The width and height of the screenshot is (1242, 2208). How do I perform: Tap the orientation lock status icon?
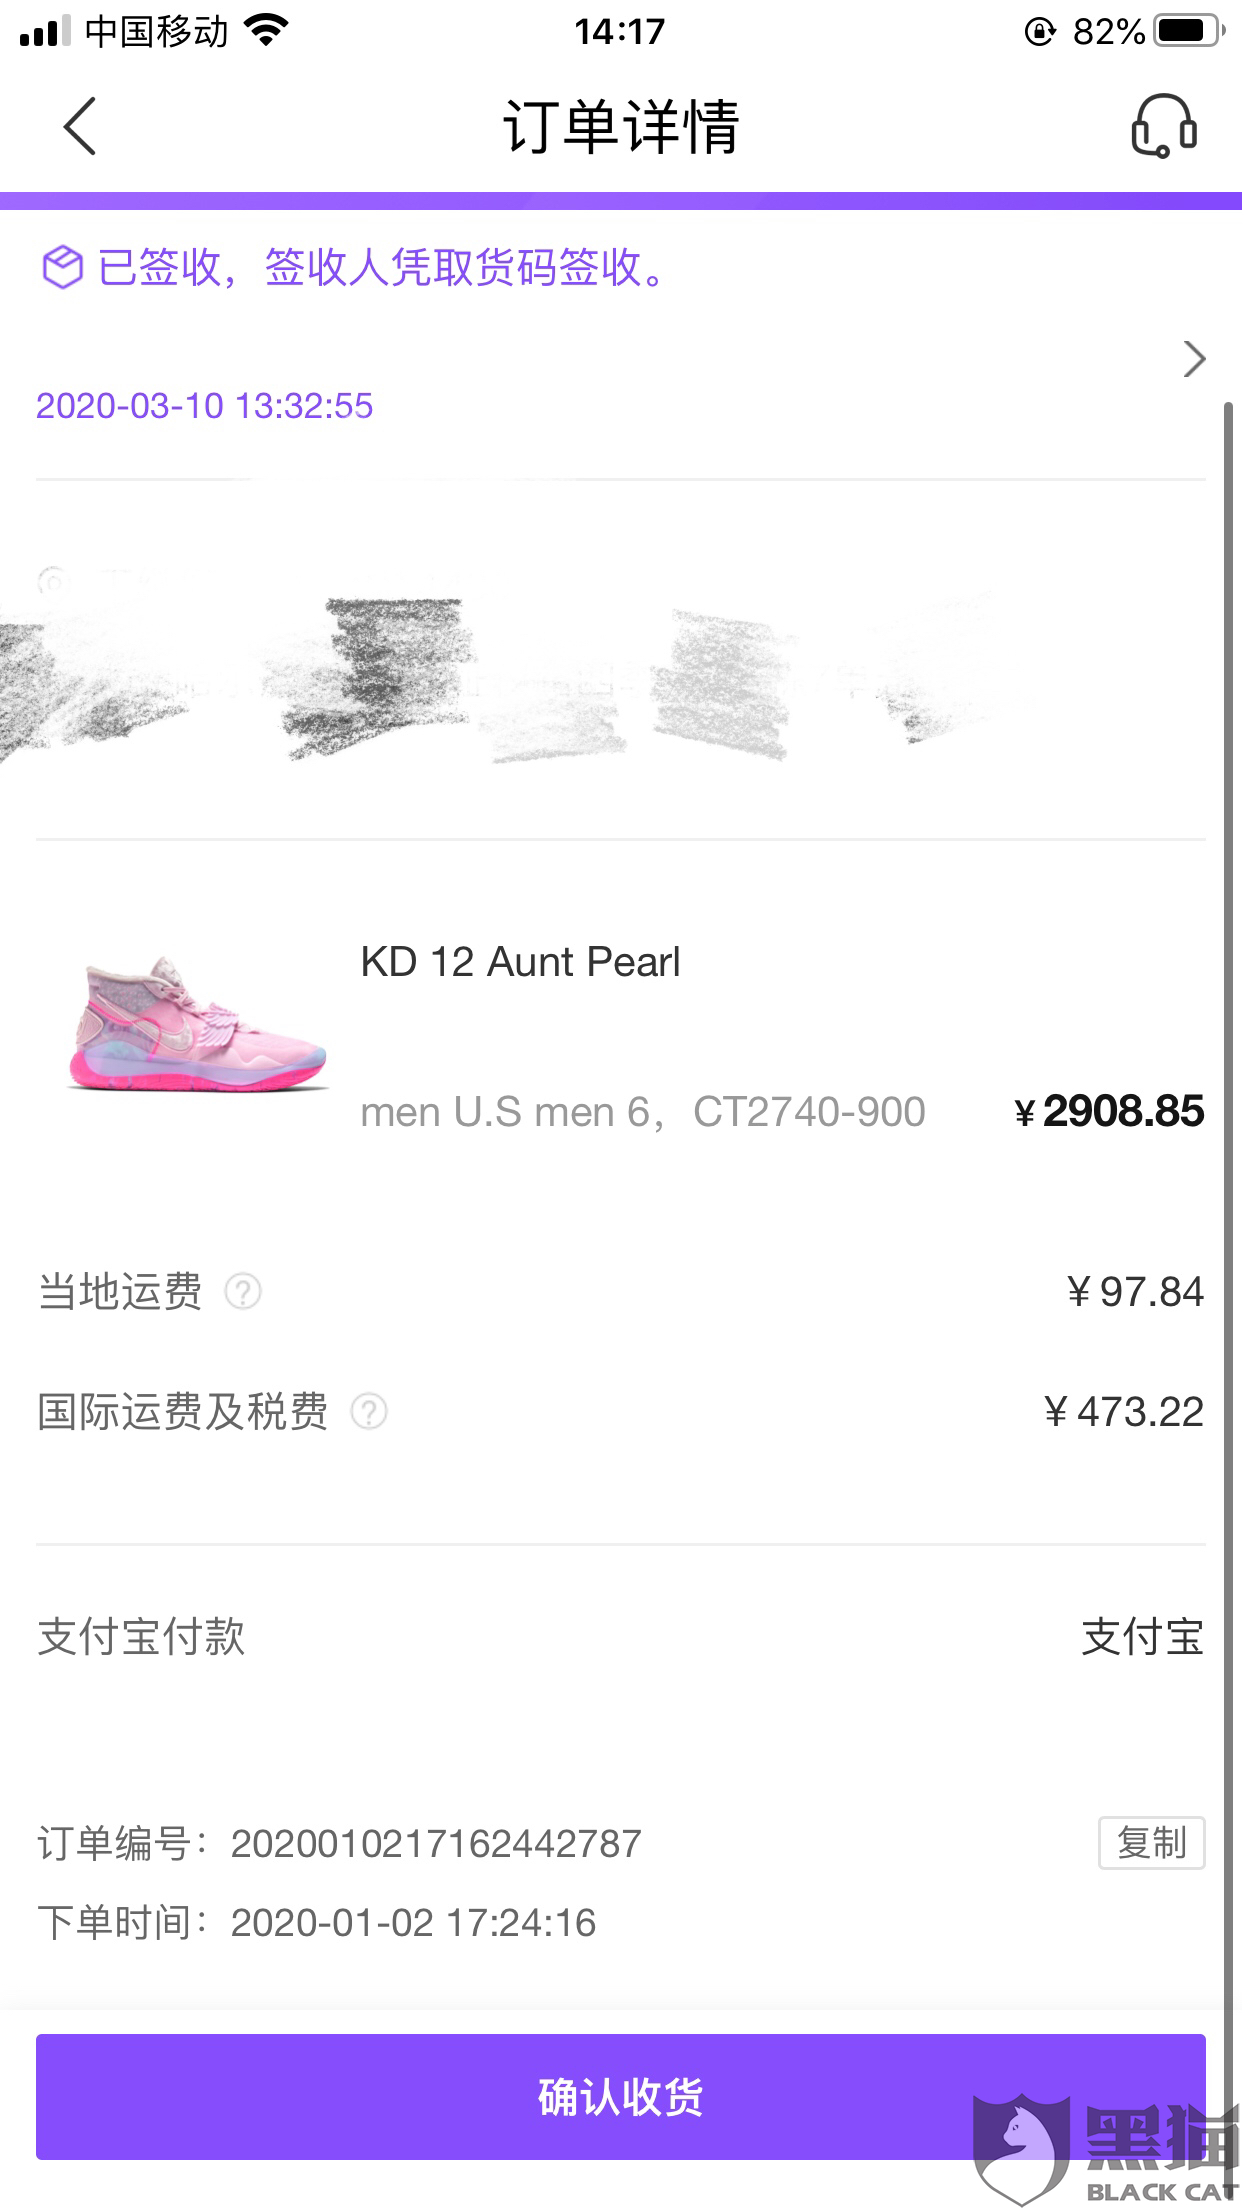click(x=1040, y=32)
